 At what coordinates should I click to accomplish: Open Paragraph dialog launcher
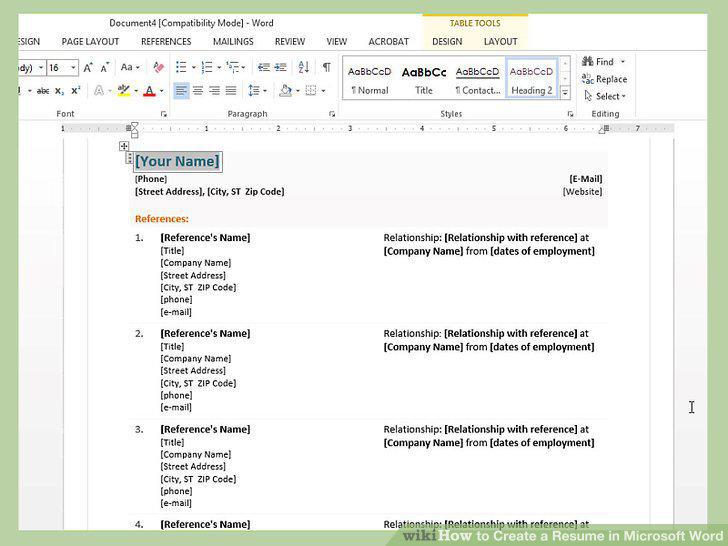[332, 114]
